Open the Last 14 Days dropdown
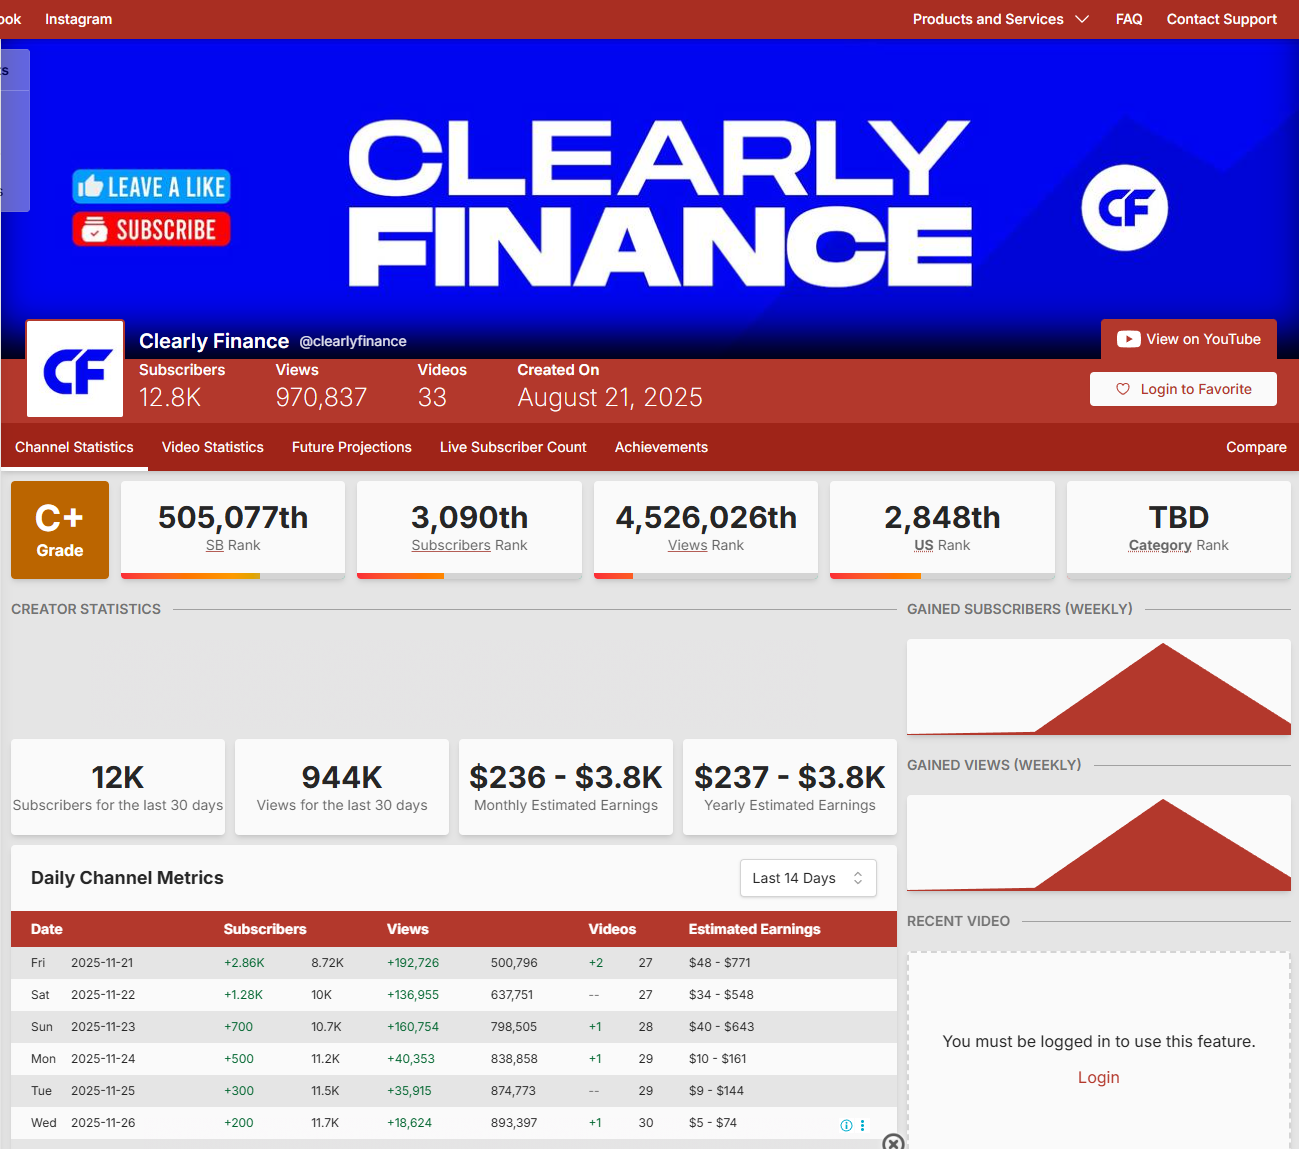This screenshot has width=1299, height=1149. (808, 878)
